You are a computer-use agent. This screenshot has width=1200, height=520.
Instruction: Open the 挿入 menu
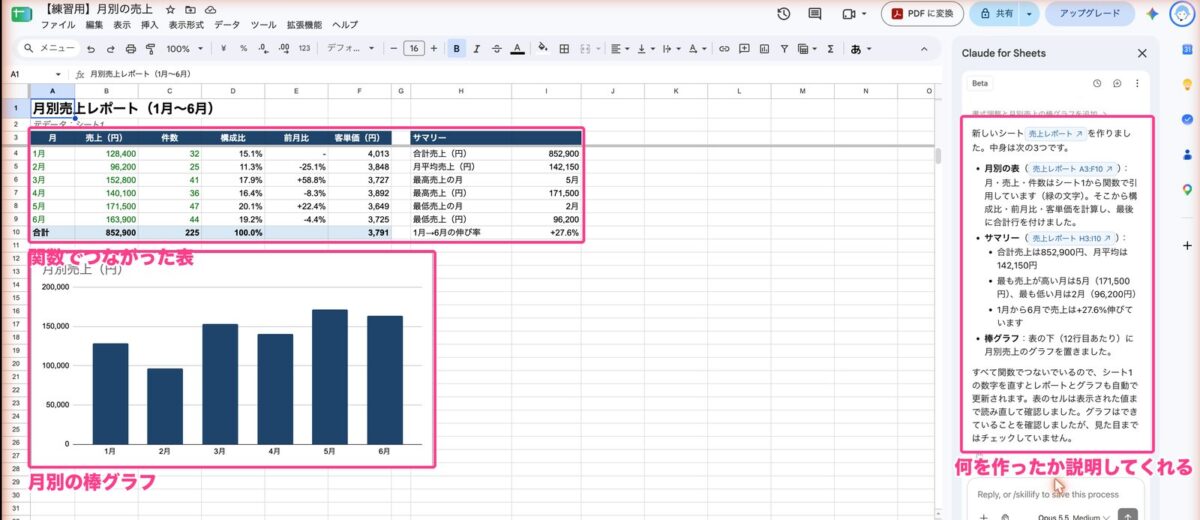(150, 24)
